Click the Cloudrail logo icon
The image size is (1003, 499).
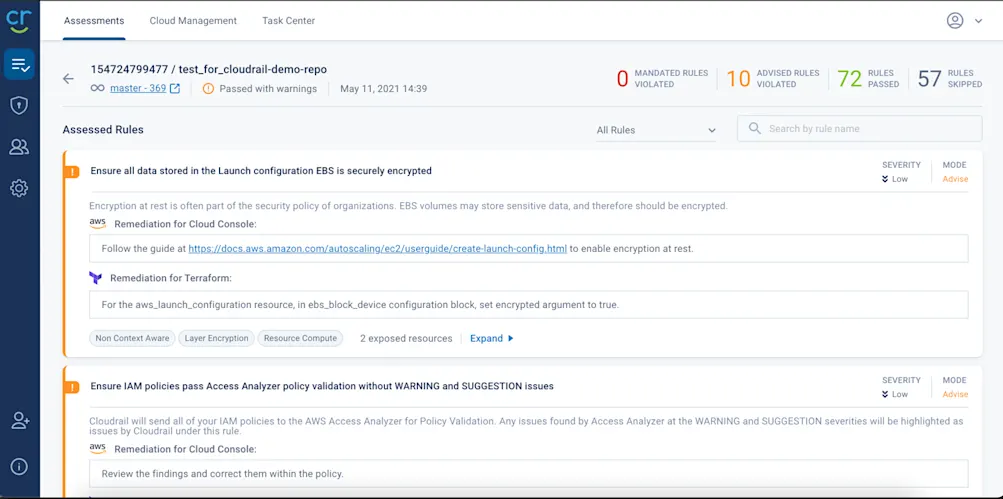pyautogui.click(x=19, y=20)
